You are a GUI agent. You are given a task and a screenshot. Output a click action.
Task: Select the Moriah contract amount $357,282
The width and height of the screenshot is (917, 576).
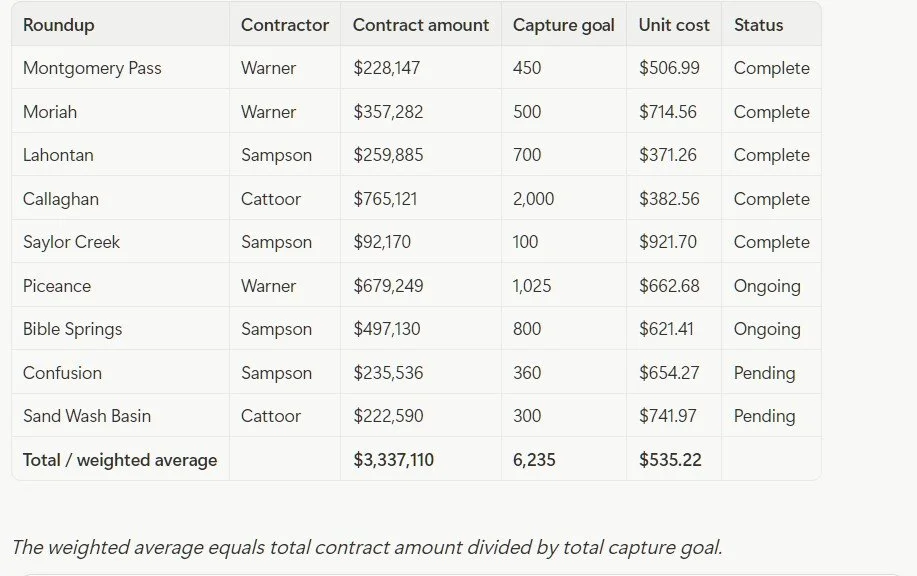tap(388, 112)
